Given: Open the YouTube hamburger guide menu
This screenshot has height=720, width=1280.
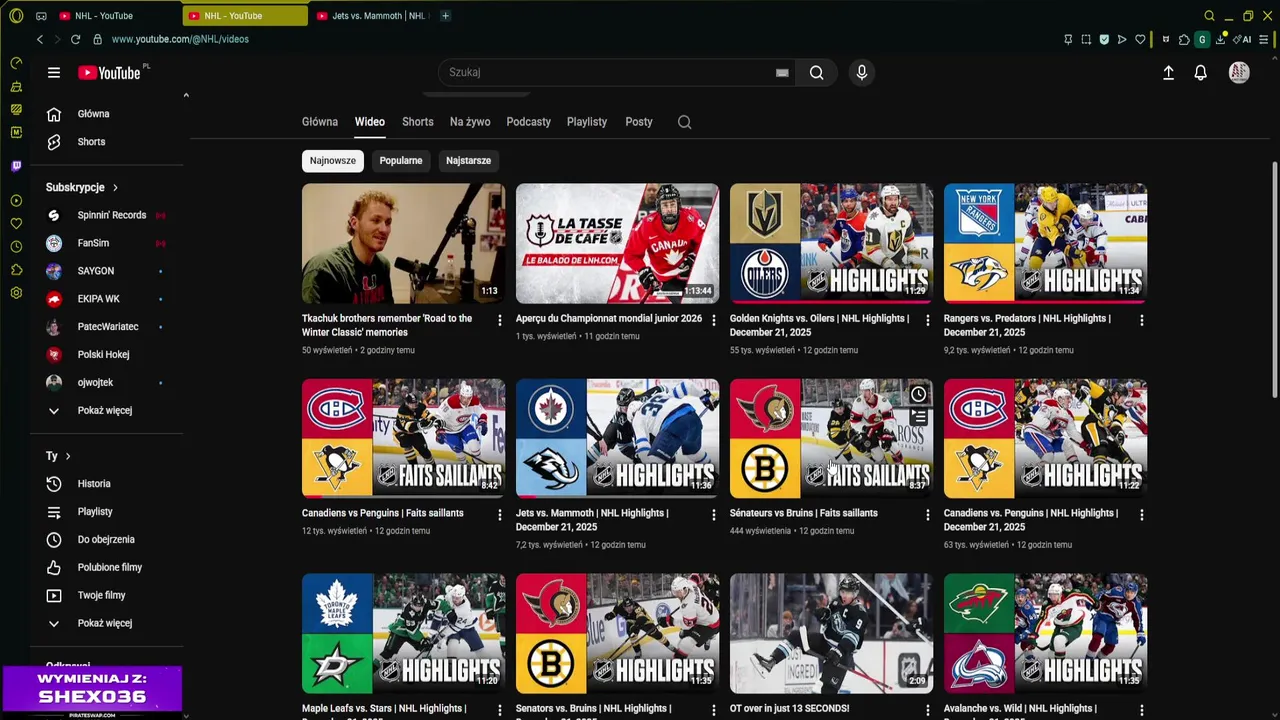Looking at the screenshot, I should click(x=54, y=72).
